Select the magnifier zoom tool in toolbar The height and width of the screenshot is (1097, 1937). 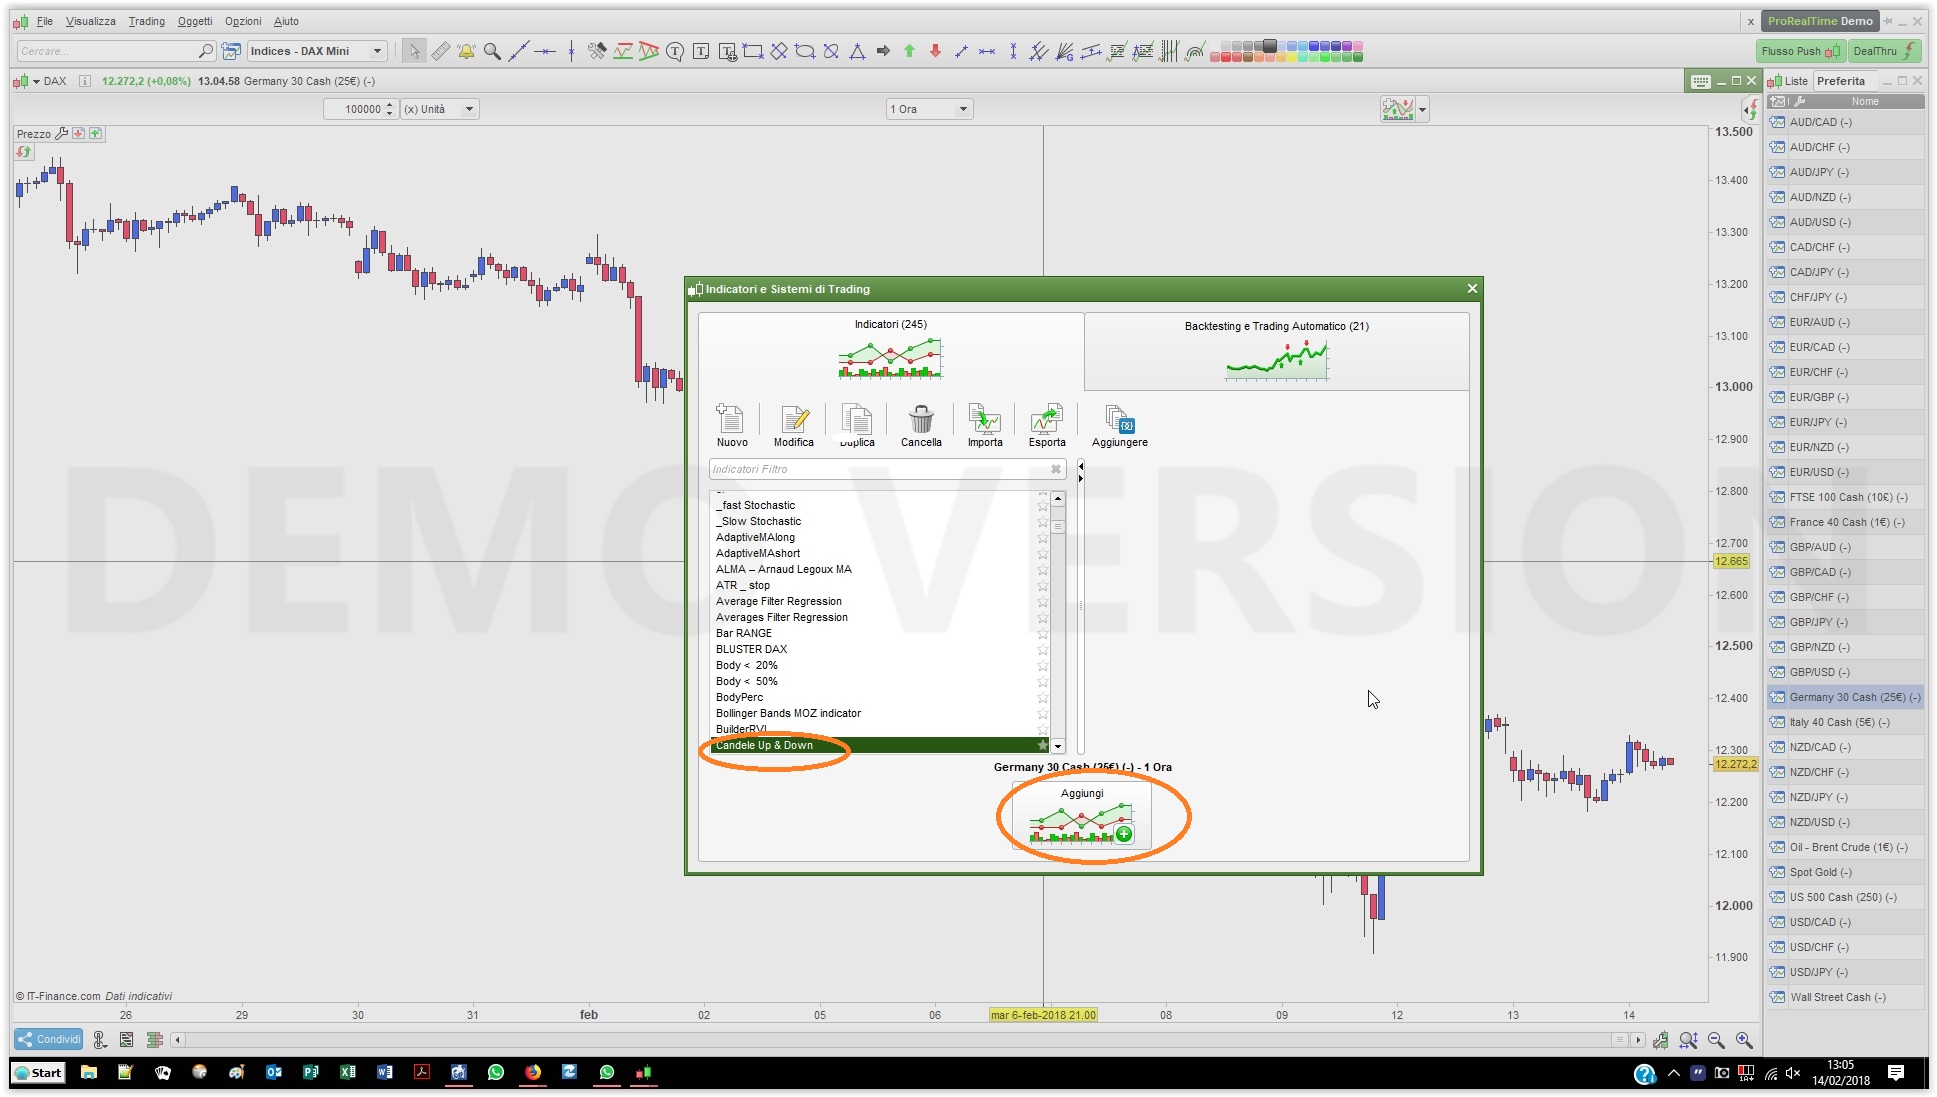[x=492, y=51]
